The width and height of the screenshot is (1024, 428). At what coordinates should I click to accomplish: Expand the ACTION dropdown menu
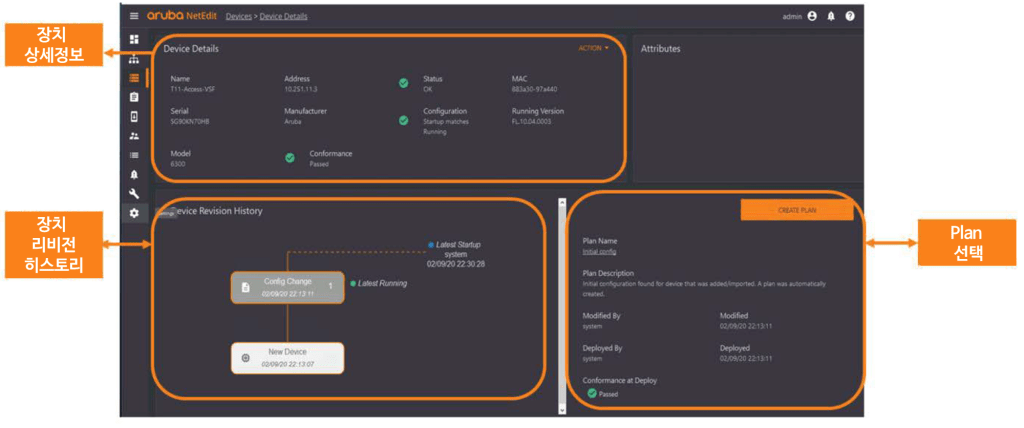tap(593, 47)
